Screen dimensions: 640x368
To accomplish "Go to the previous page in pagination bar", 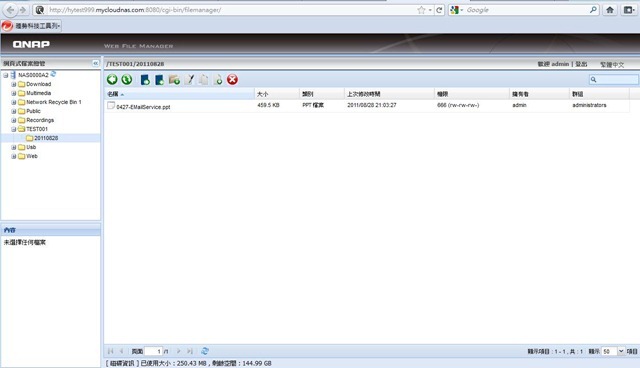I will [121, 351].
